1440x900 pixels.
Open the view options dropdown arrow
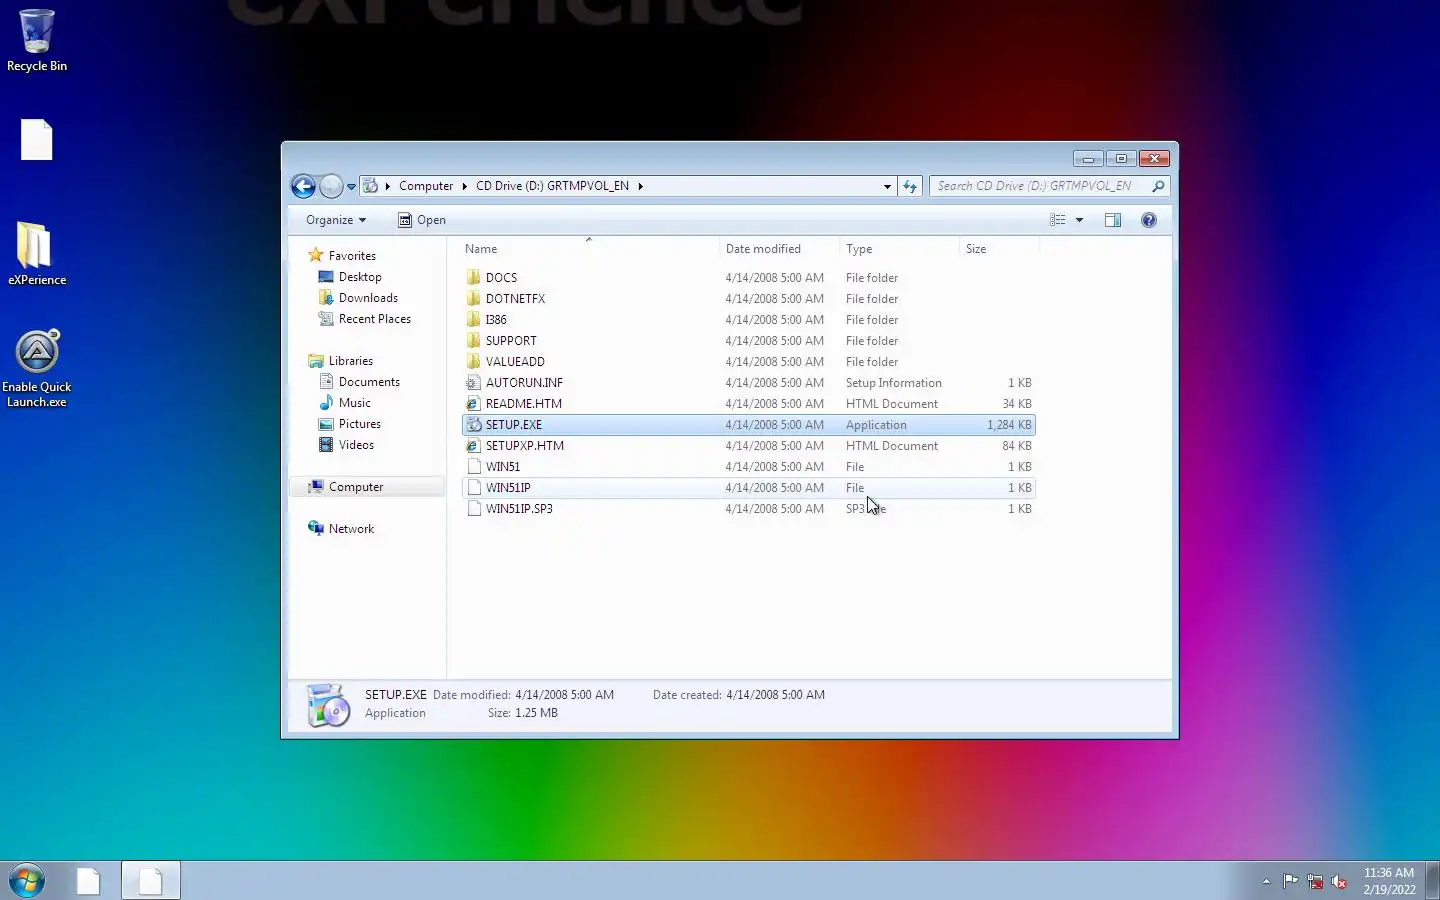pos(1079,220)
